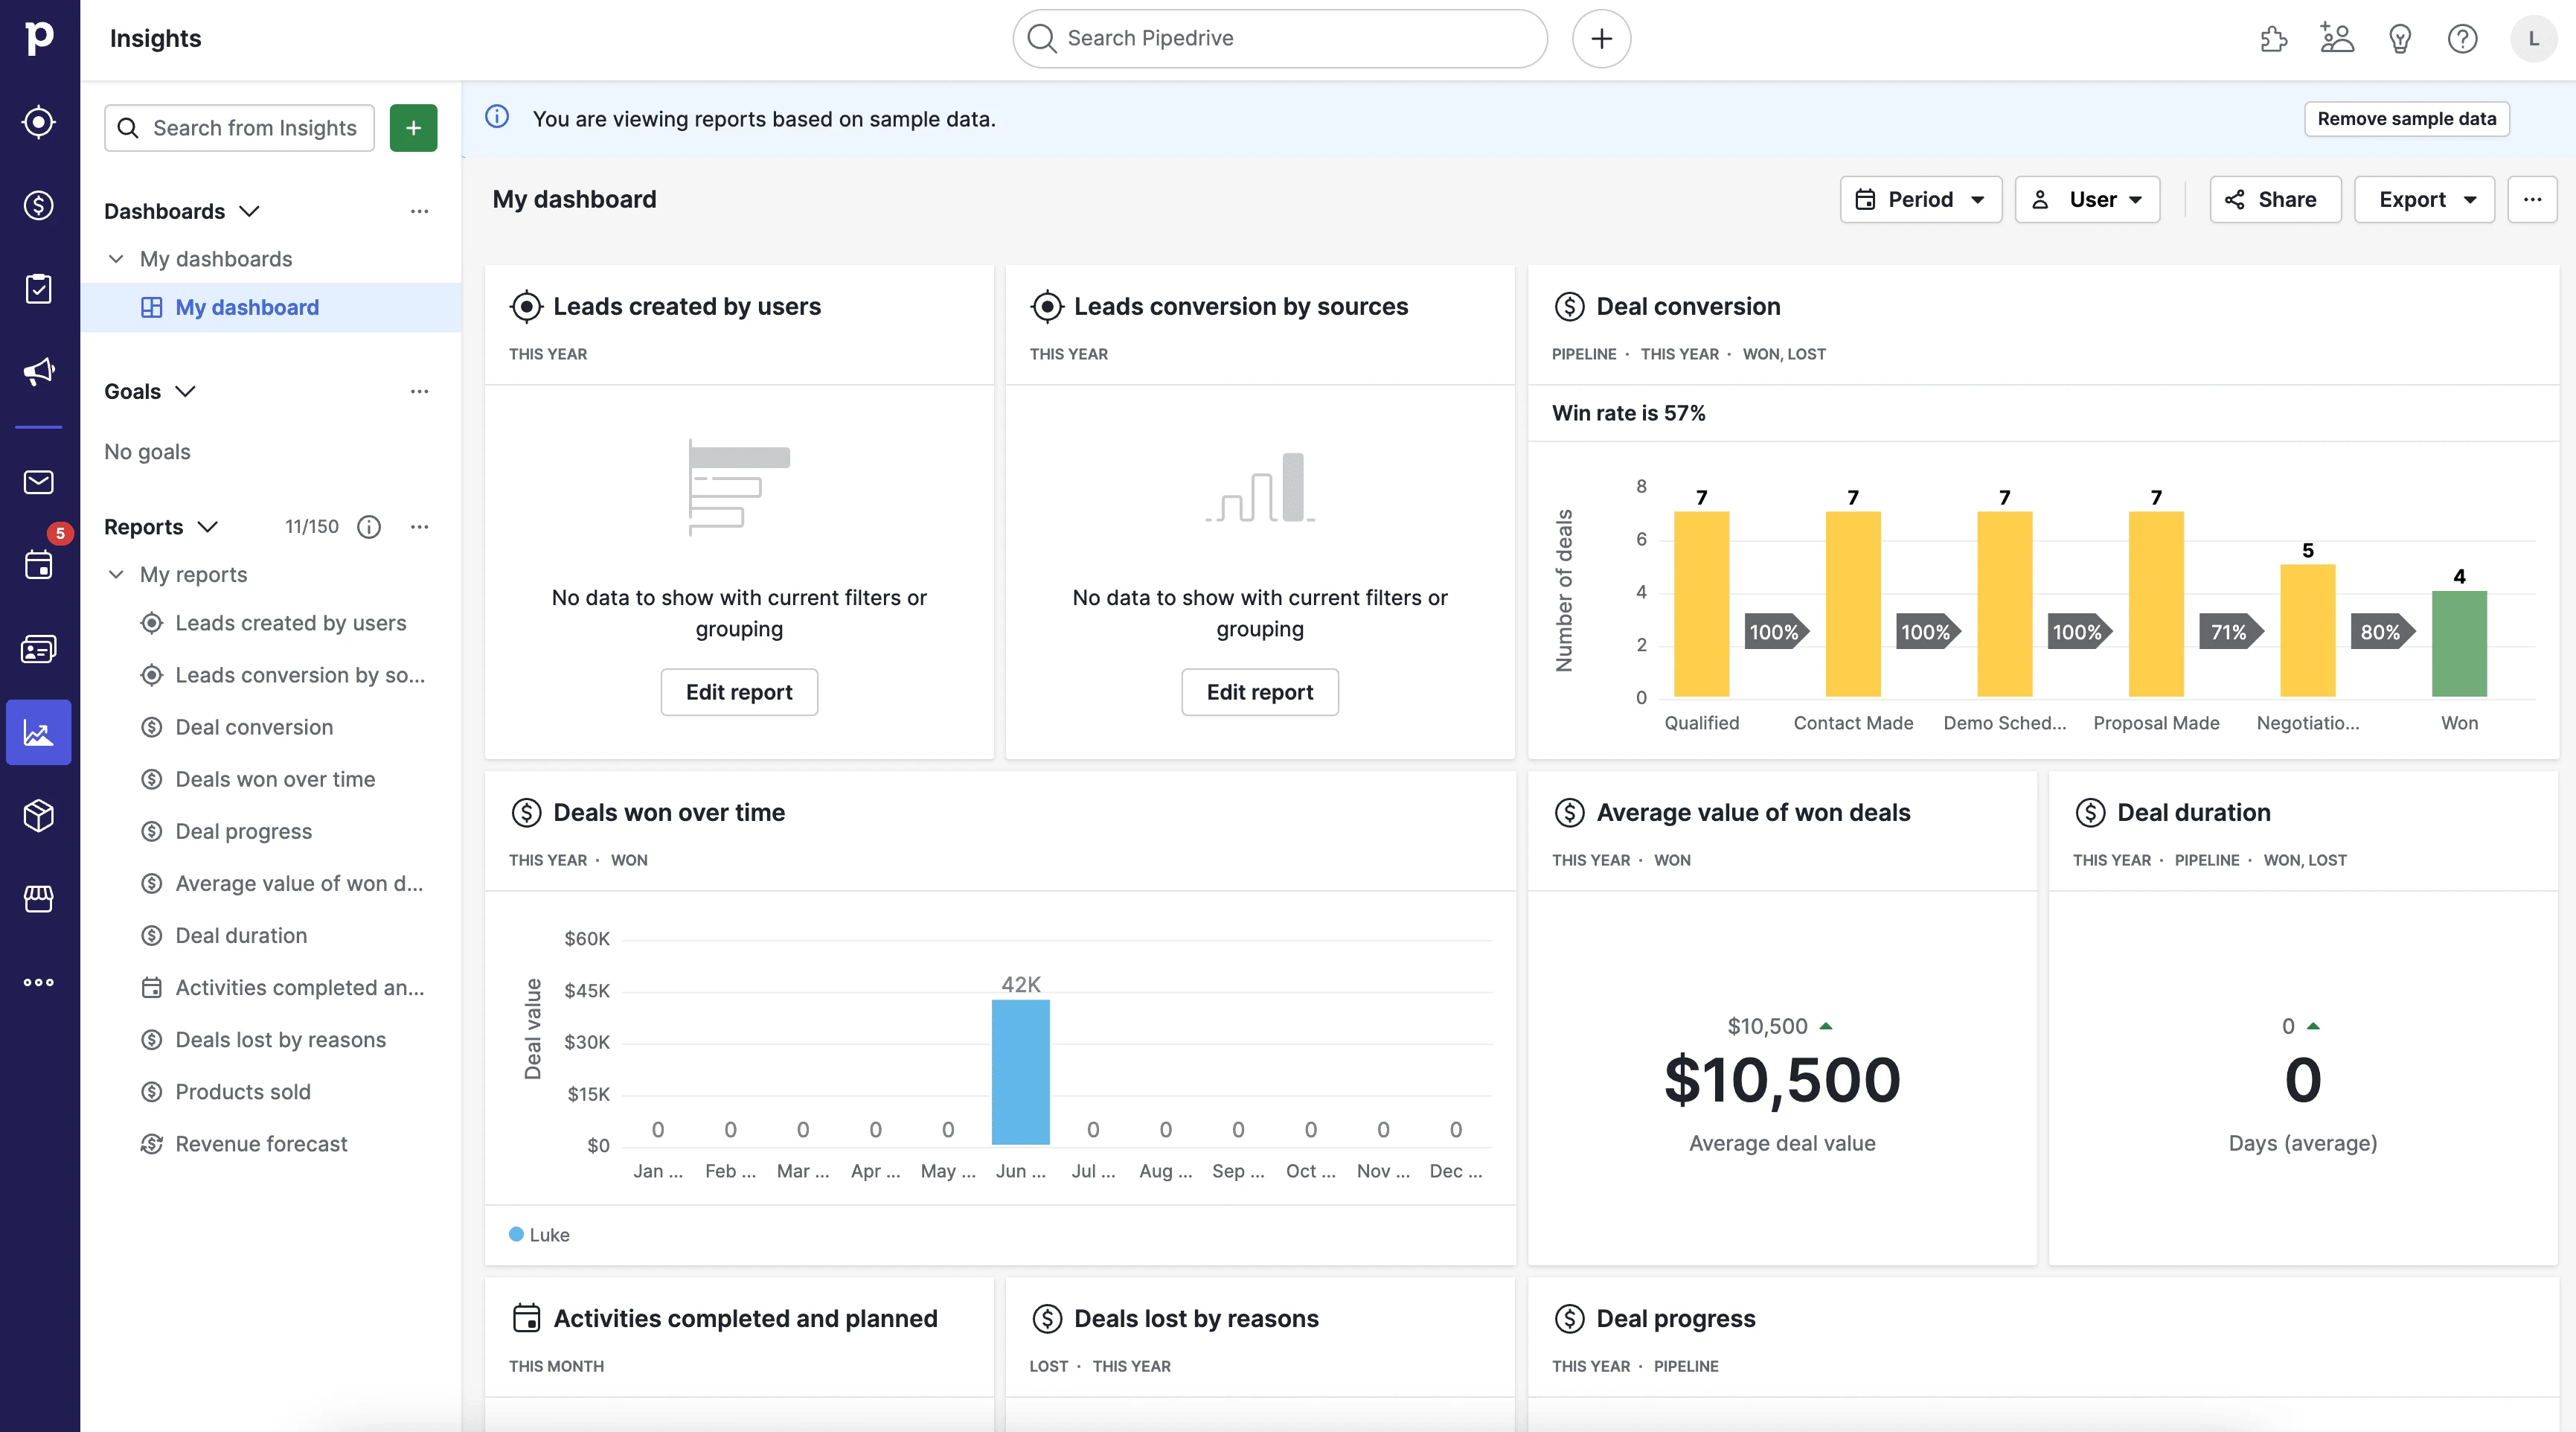
Task: Click the Sales Assistant lightbulb icon
Action: tap(2399, 39)
